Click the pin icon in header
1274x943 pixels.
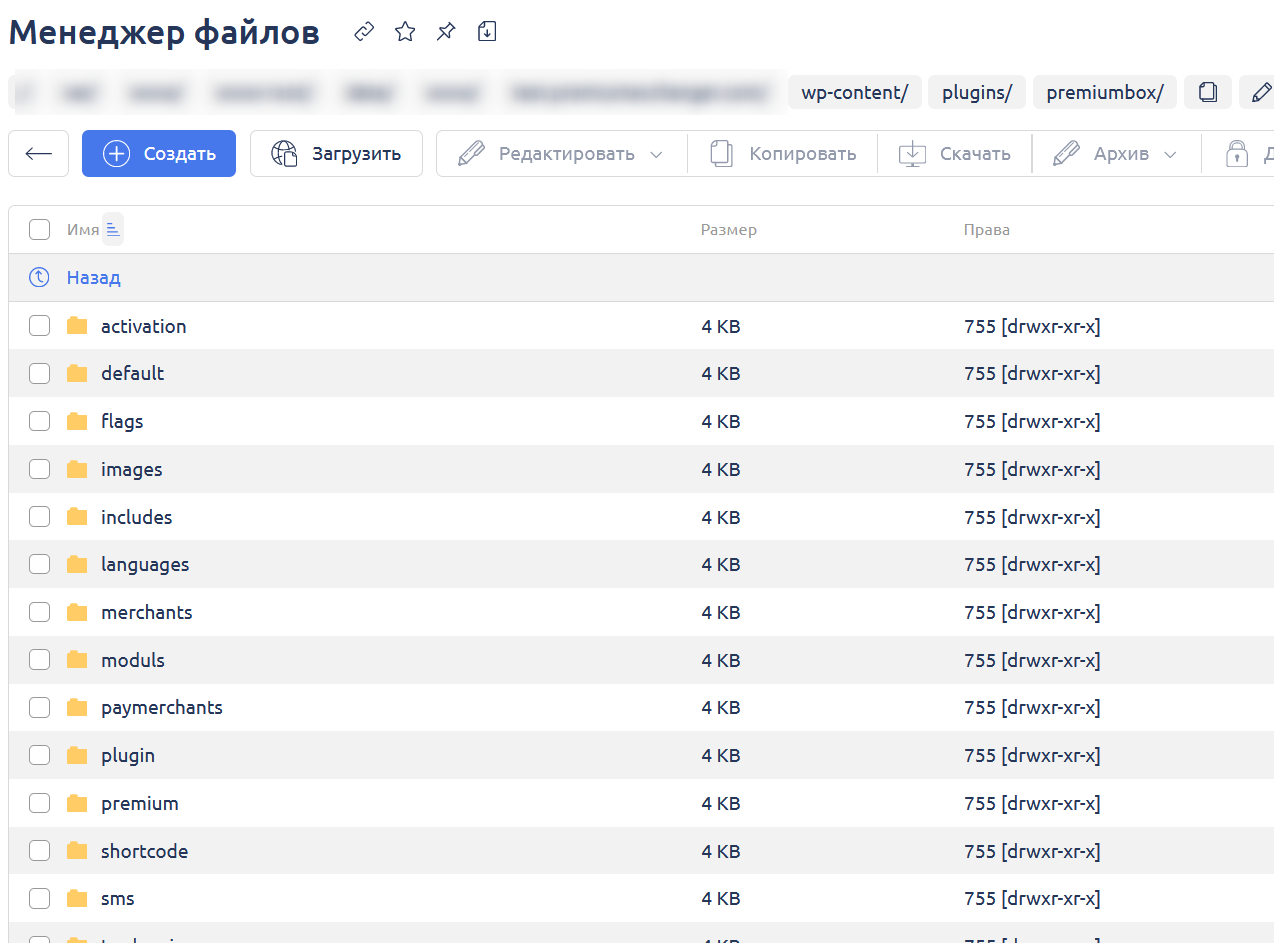tap(446, 32)
